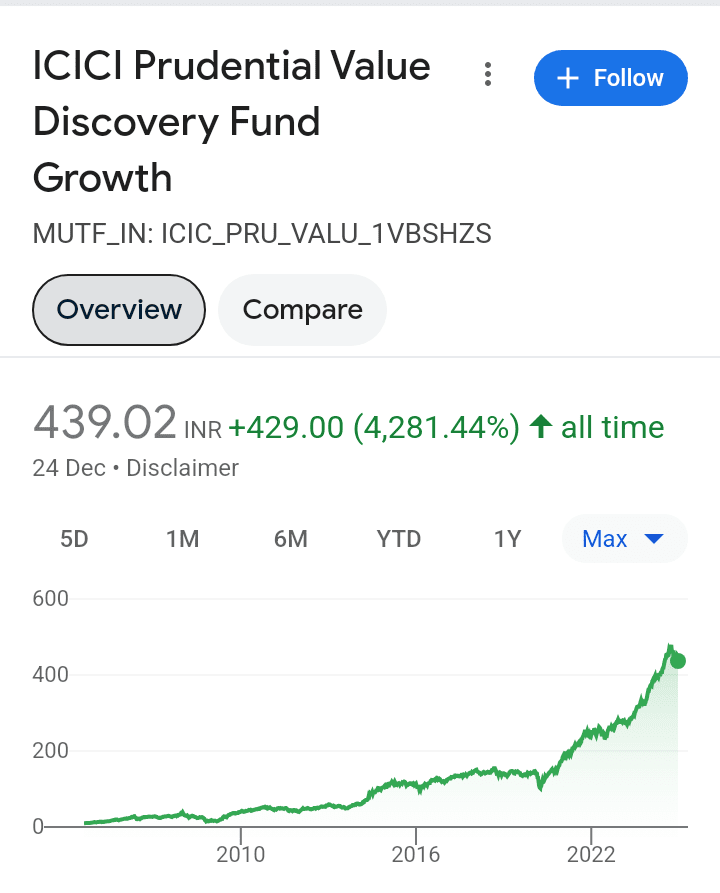This screenshot has height=893, width=720.
Task: Follow ICICI Prudential Value Discovery Fund
Action: (x=611, y=78)
